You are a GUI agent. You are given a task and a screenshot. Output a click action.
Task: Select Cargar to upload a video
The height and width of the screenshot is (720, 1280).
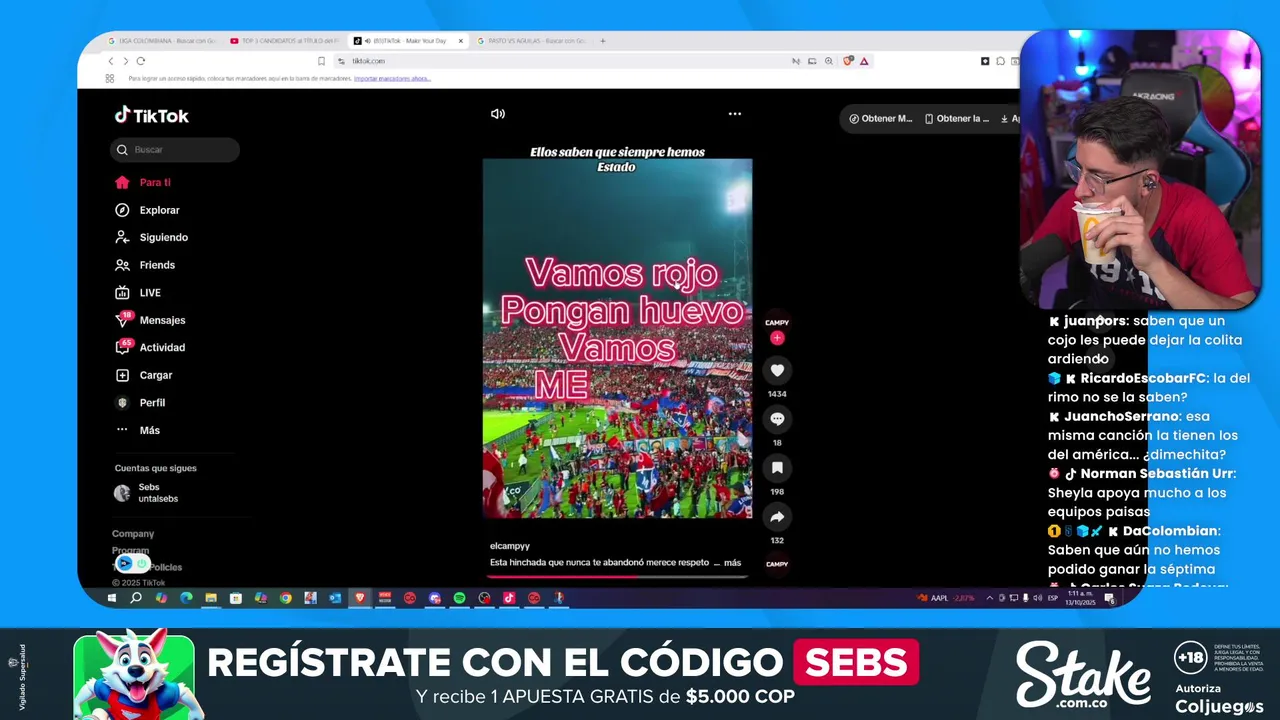coord(144,375)
